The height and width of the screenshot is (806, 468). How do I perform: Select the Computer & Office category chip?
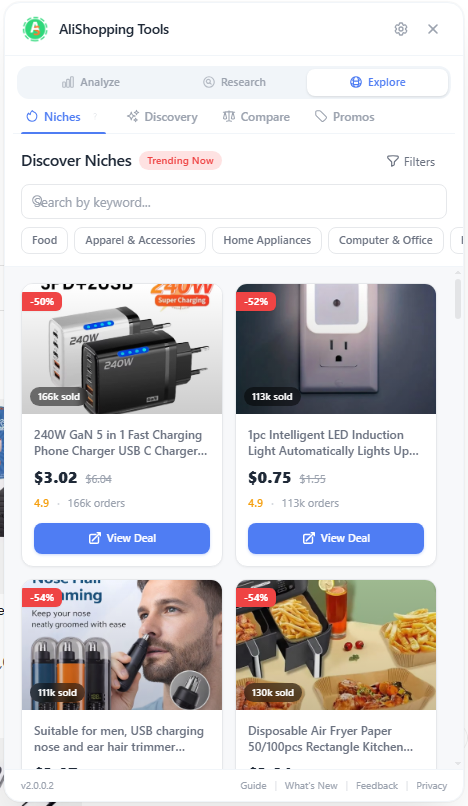click(386, 240)
